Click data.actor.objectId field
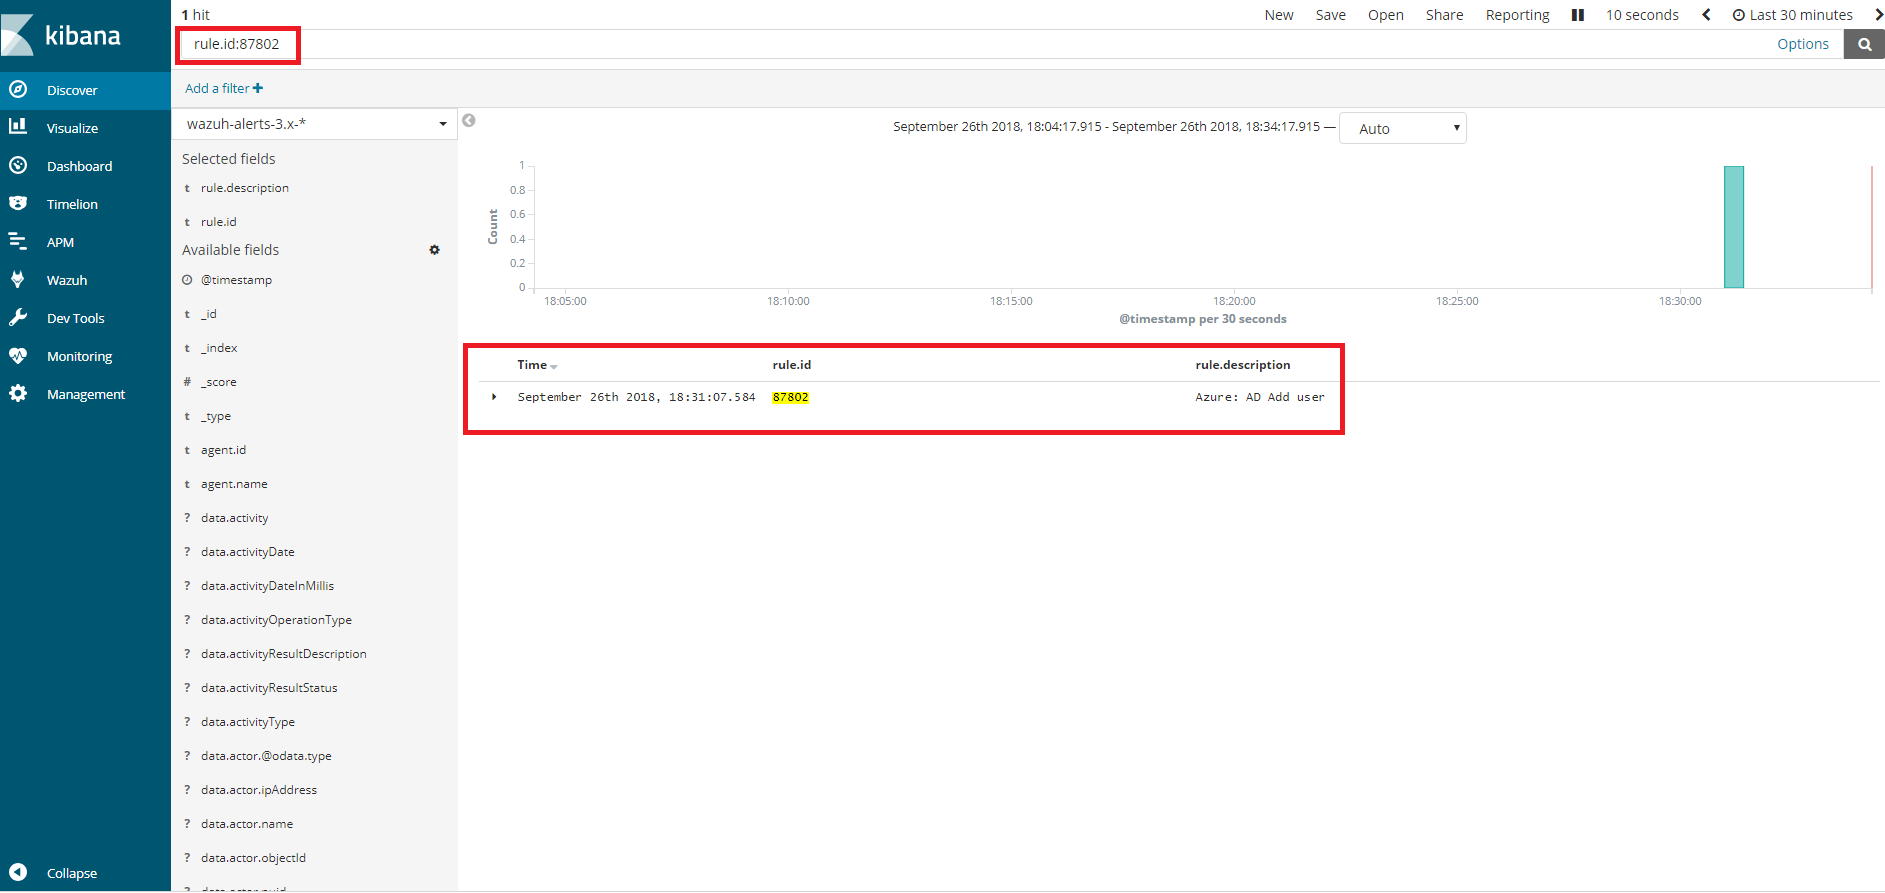 [x=253, y=858]
